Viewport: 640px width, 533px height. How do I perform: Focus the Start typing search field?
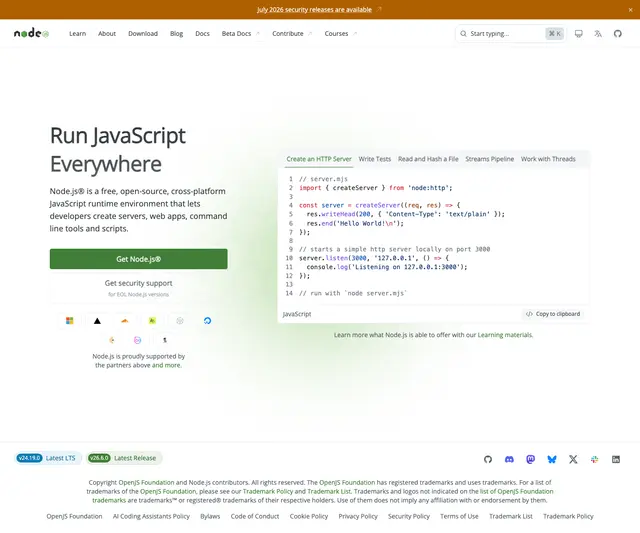510,33
